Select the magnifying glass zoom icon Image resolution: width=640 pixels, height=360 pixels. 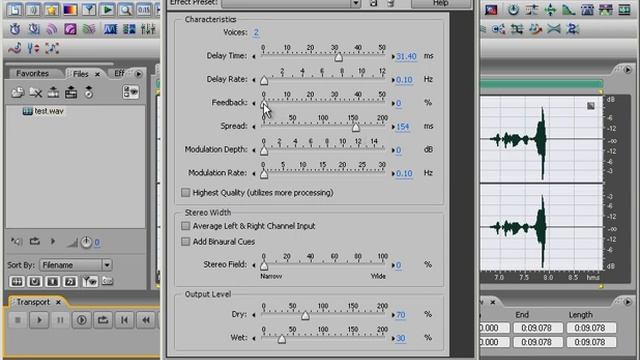pyautogui.click(x=126, y=10)
